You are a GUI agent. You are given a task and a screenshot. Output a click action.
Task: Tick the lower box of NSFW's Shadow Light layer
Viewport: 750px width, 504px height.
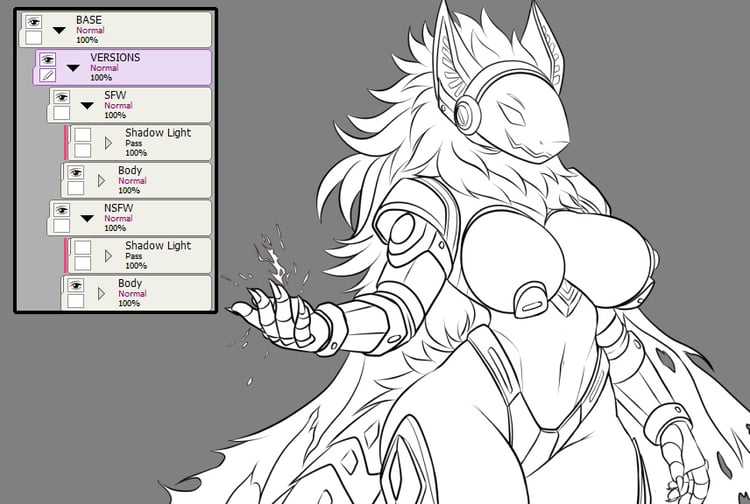pos(83,263)
